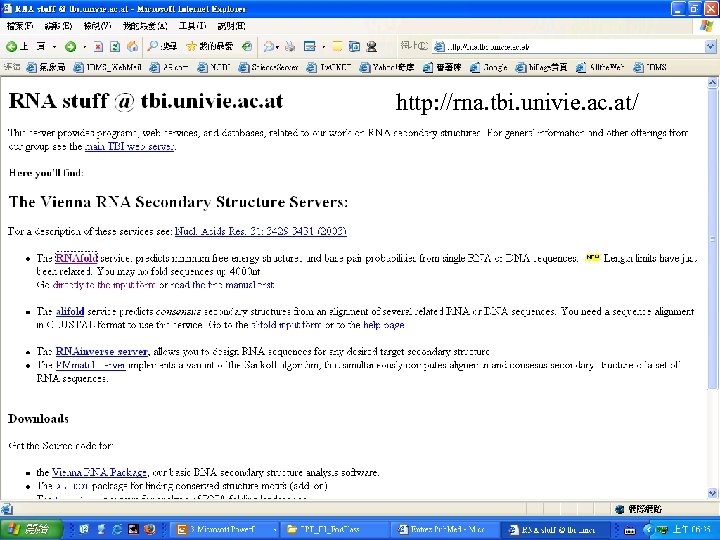The height and width of the screenshot is (540, 720).
Task: Click the vertical scrollbar thumb
Action: (712, 239)
